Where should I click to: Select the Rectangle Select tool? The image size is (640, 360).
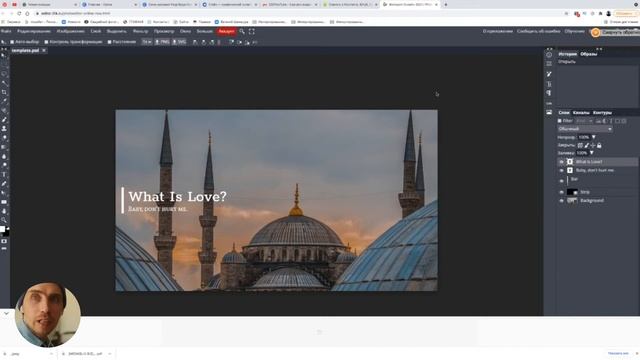coord(4,64)
